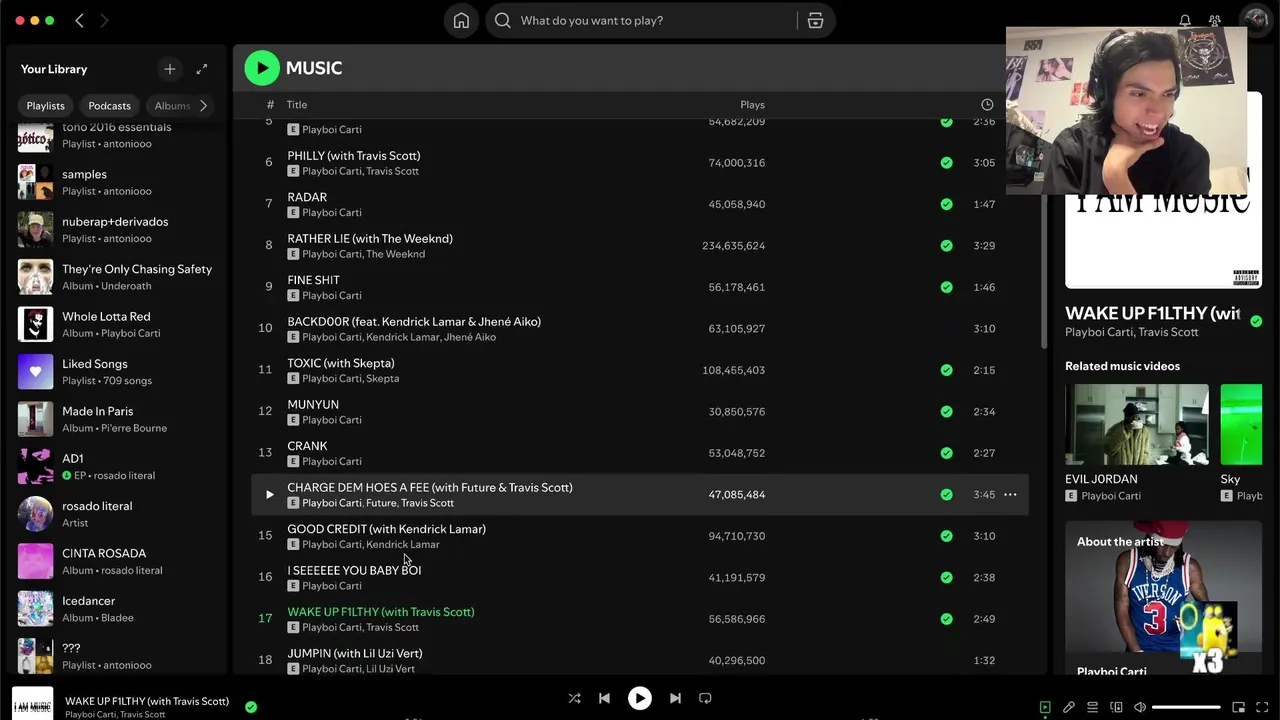Viewport: 1280px width, 720px height.
Task: Select track MUNYUN
Action: [x=640, y=411]
